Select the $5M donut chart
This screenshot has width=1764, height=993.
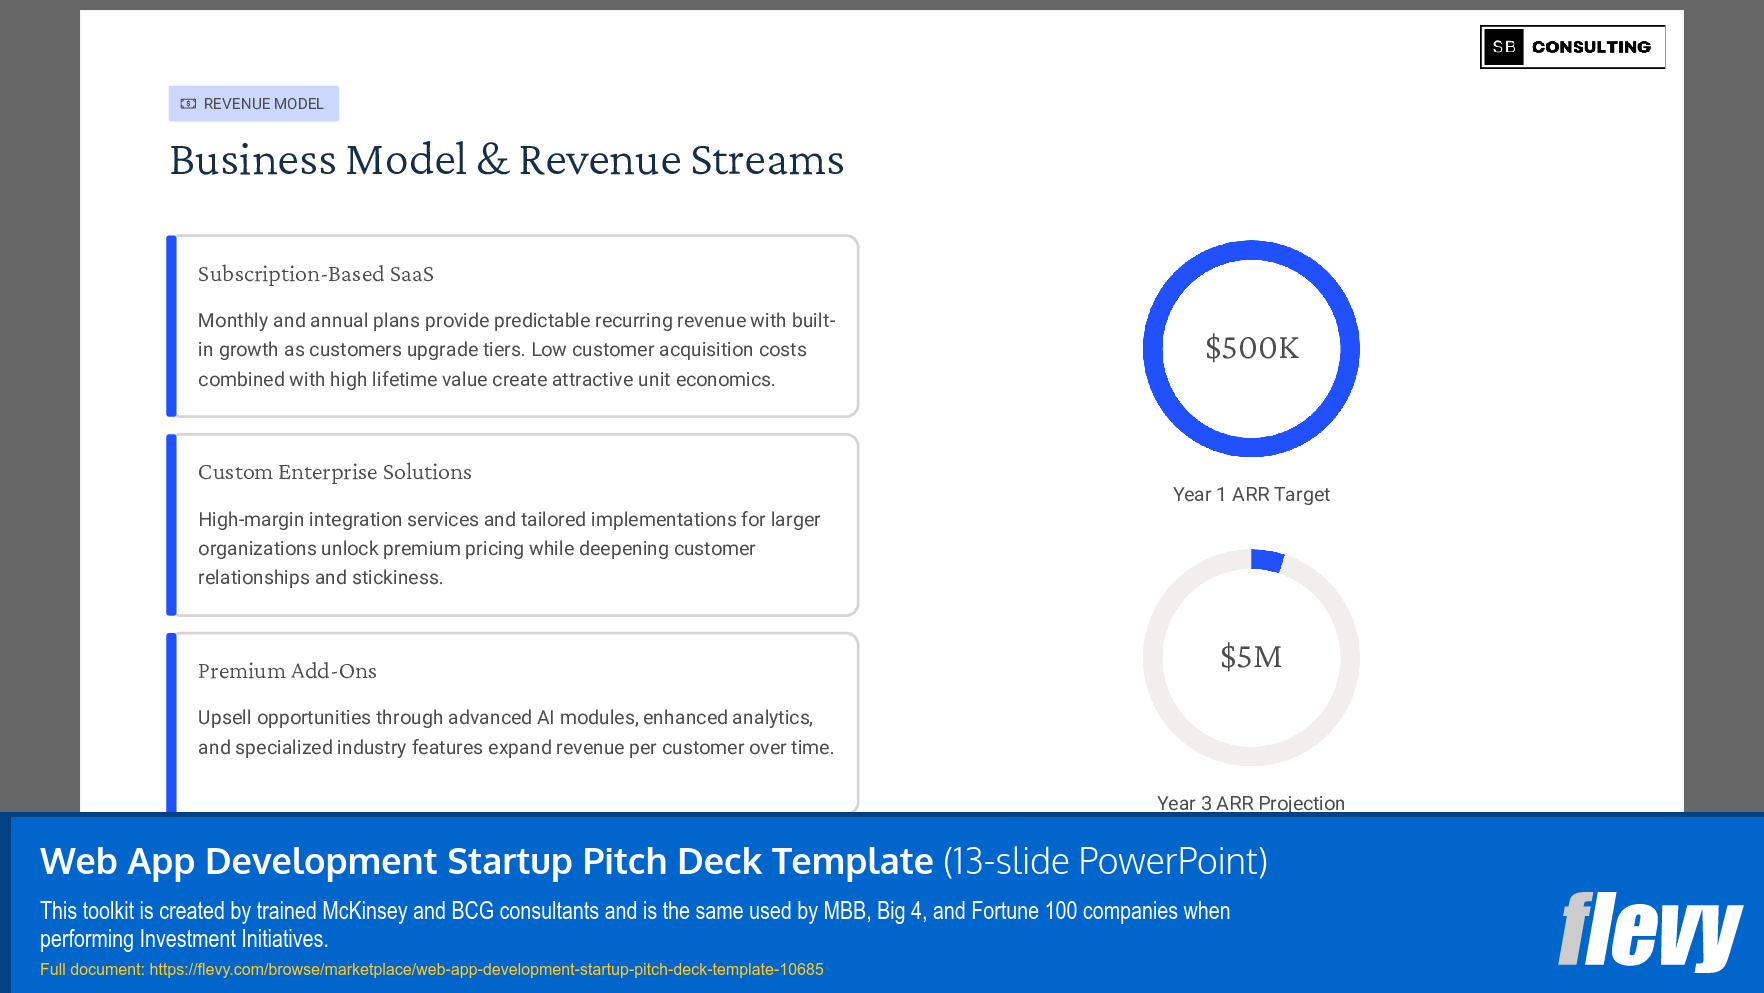1251,657
